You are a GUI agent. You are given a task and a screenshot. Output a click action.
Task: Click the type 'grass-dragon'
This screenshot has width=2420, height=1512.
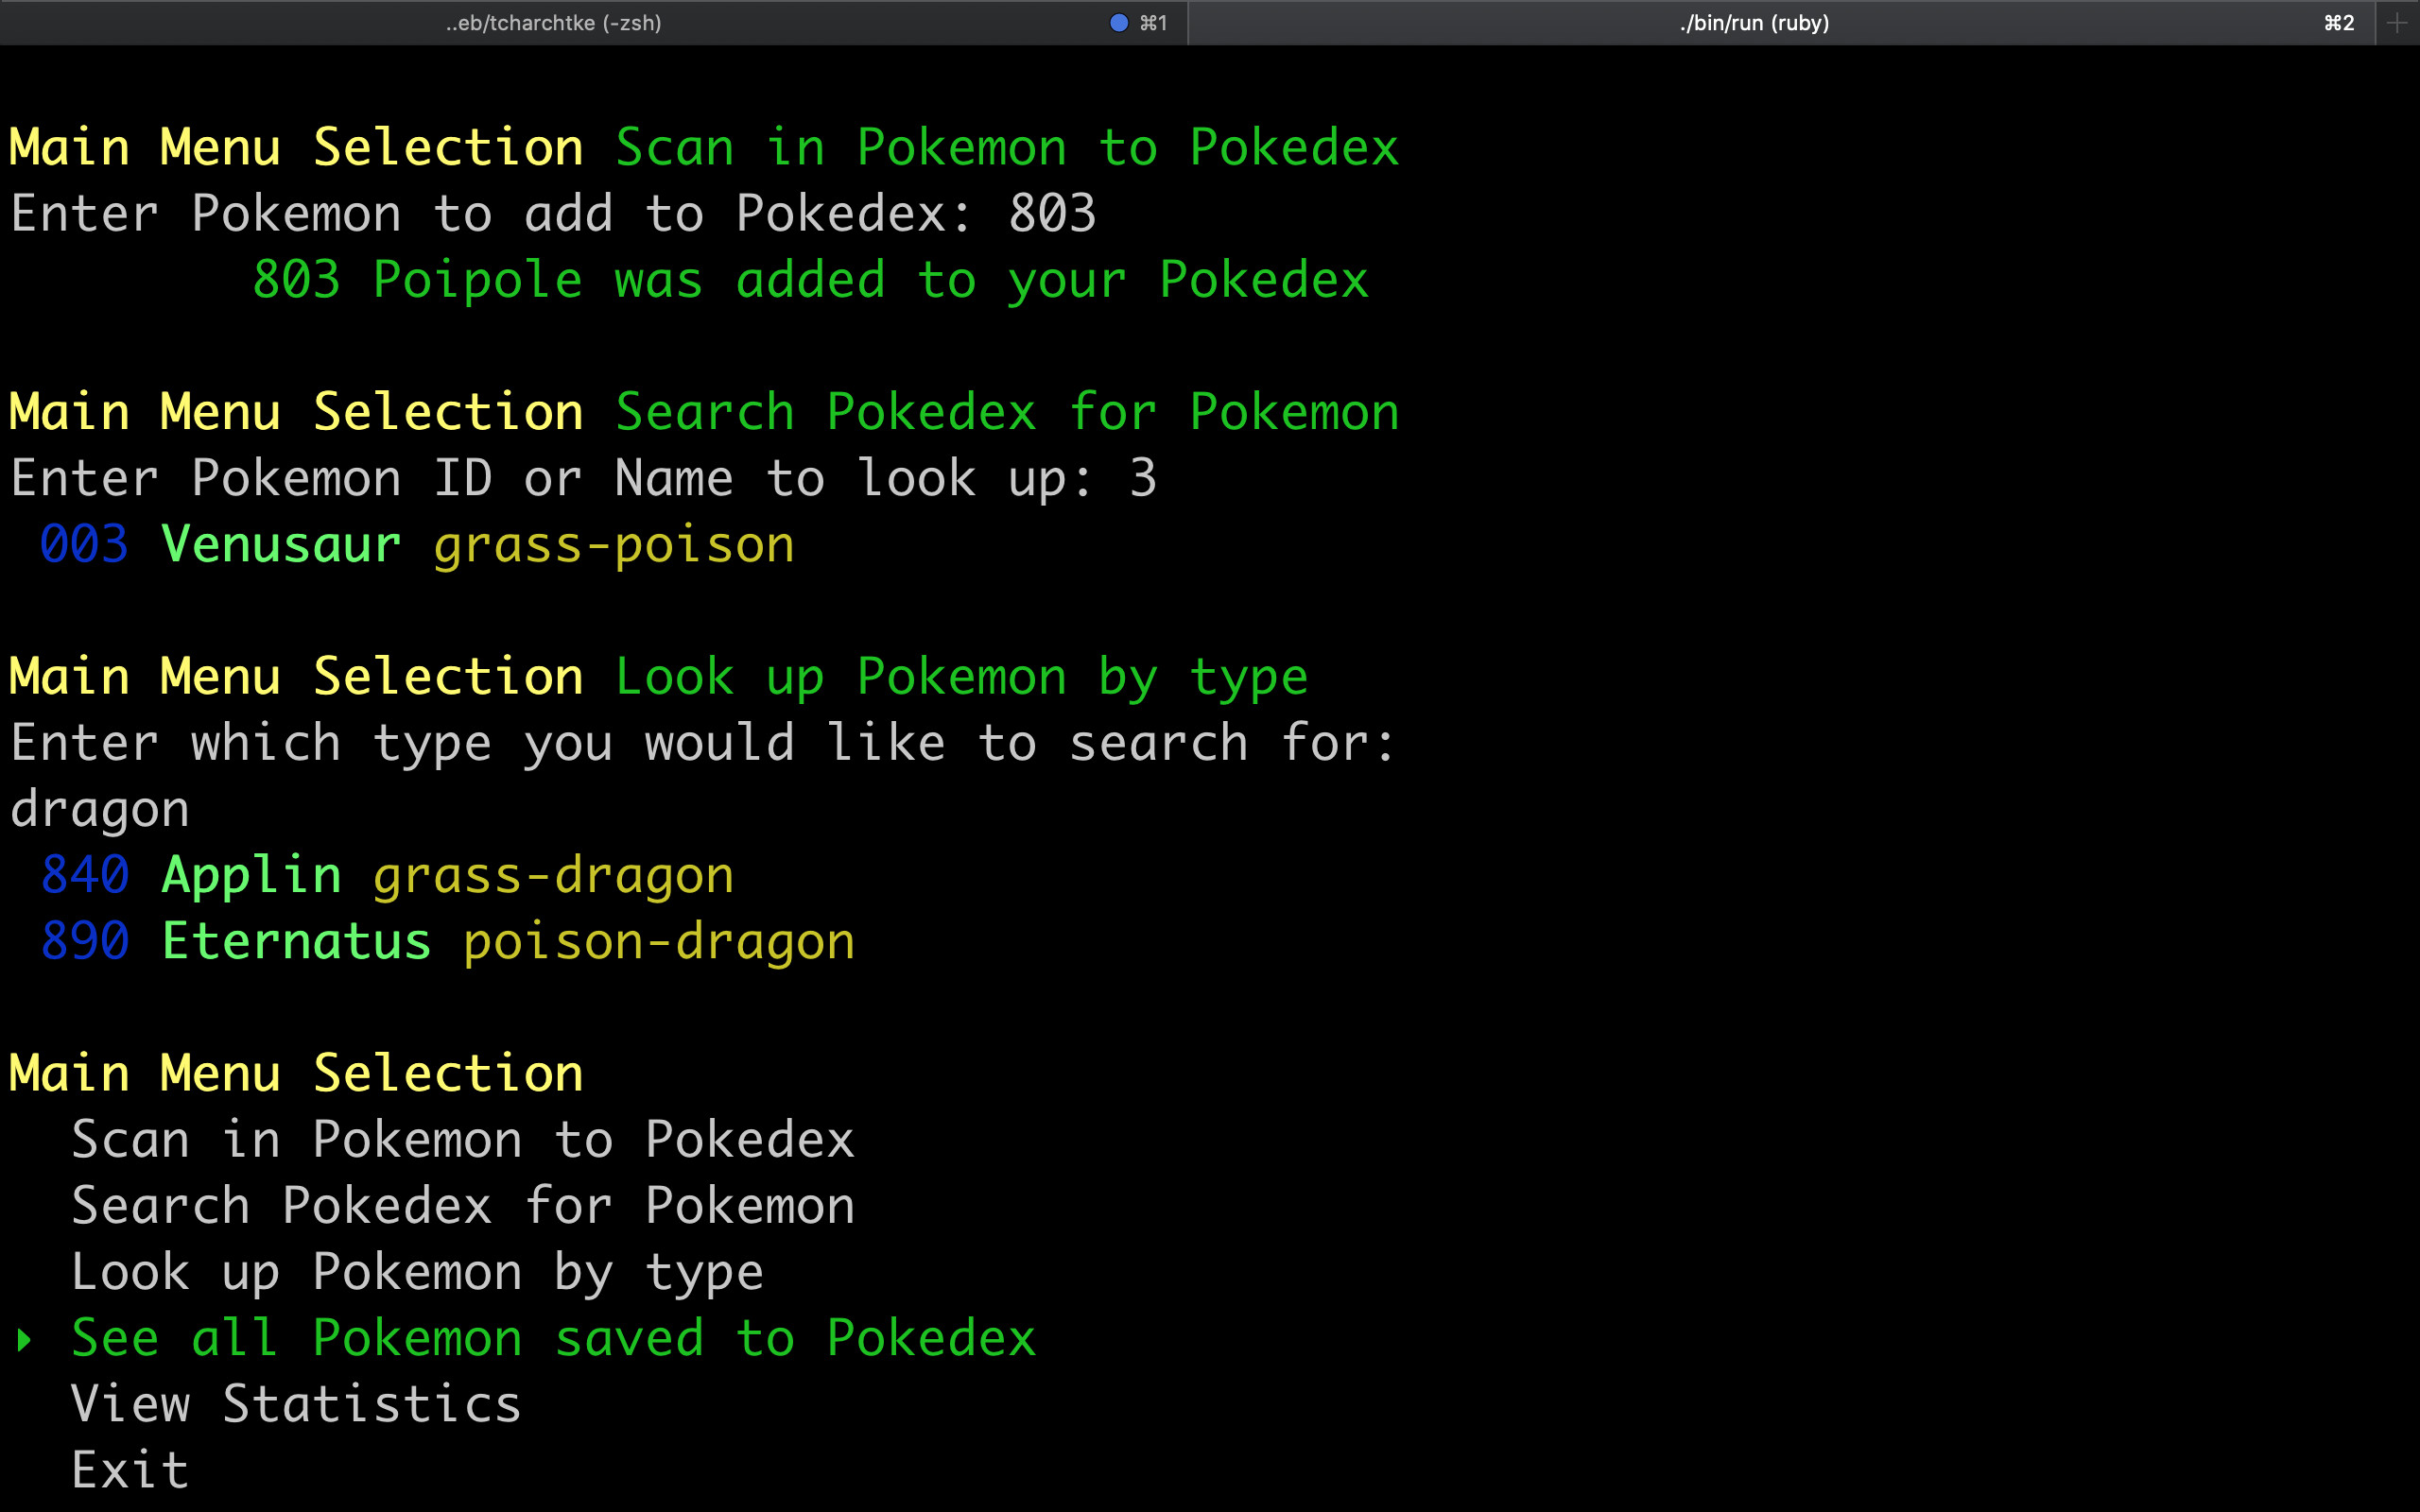(553, 877)
